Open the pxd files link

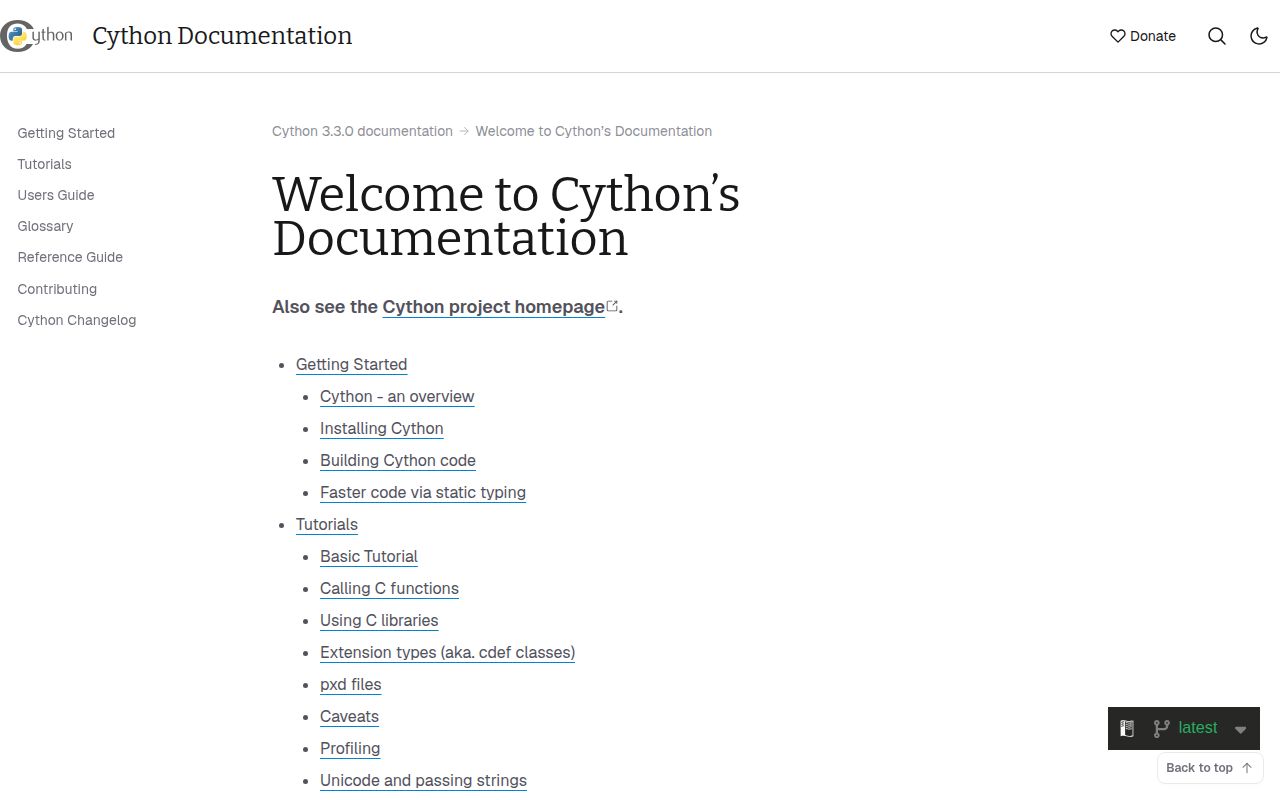tap(351, 685)
